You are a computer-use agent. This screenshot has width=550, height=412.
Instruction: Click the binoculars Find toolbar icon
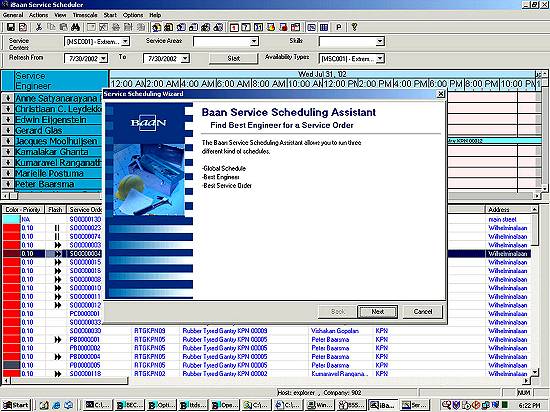76,27
